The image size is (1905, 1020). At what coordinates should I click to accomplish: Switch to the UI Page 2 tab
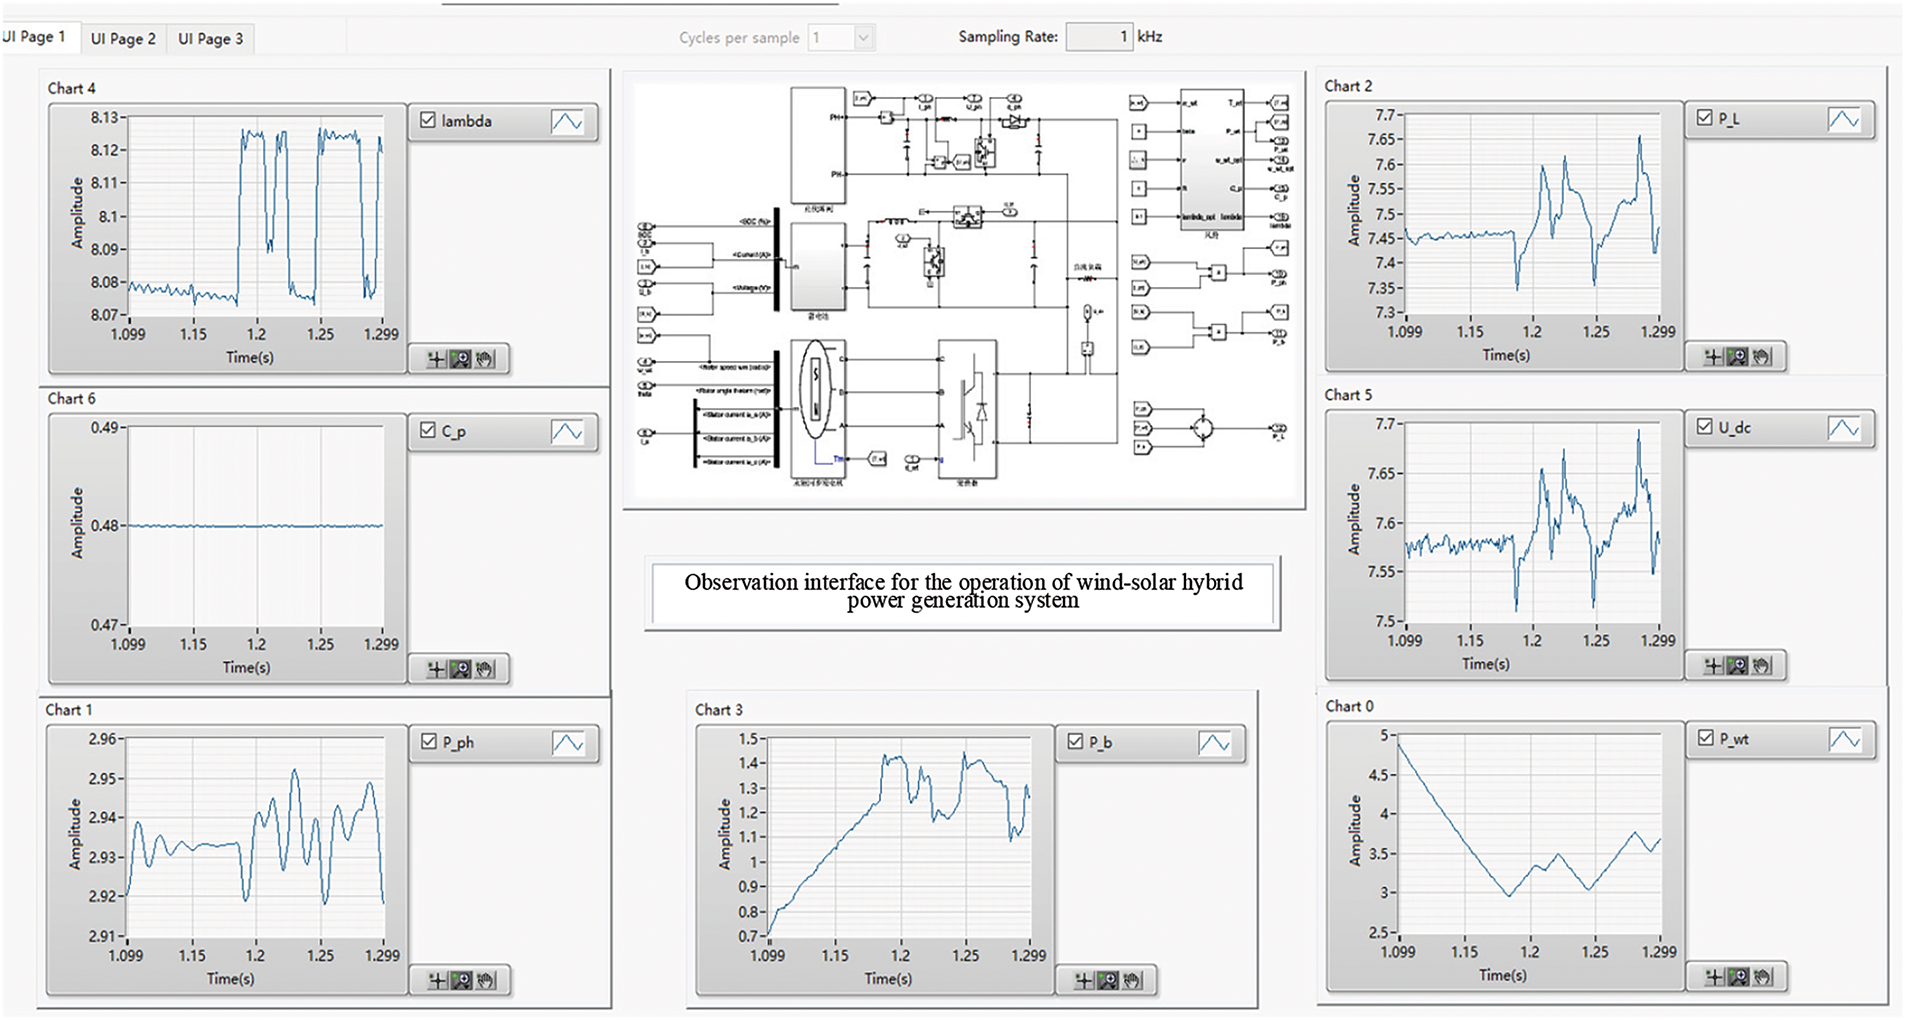click(123, 39)
